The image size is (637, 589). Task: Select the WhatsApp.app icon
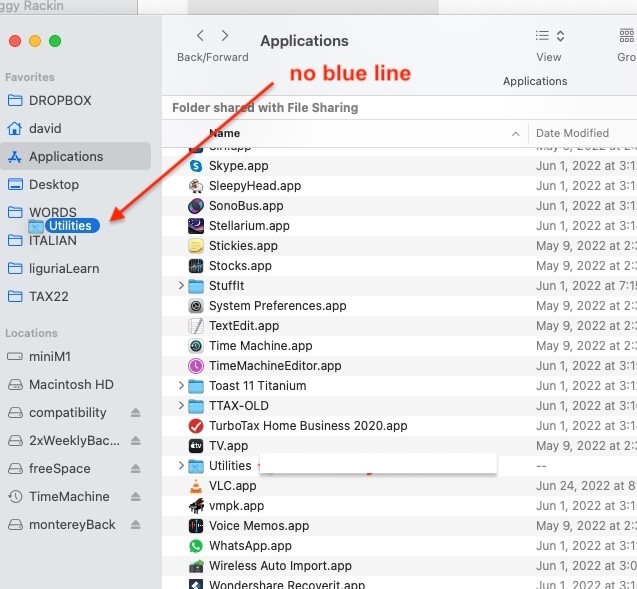[x=196, y=546]
